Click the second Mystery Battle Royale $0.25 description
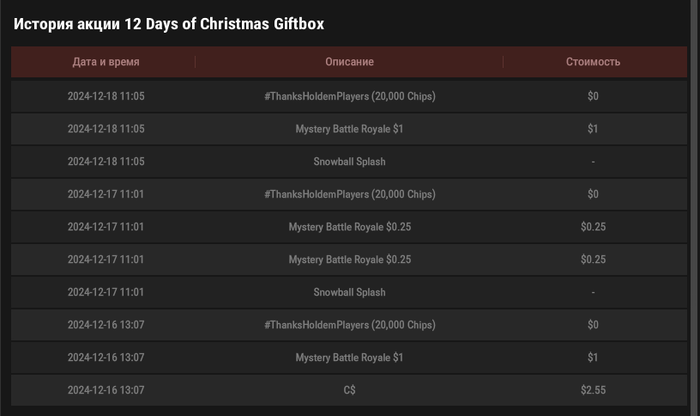 pos(349,260)
